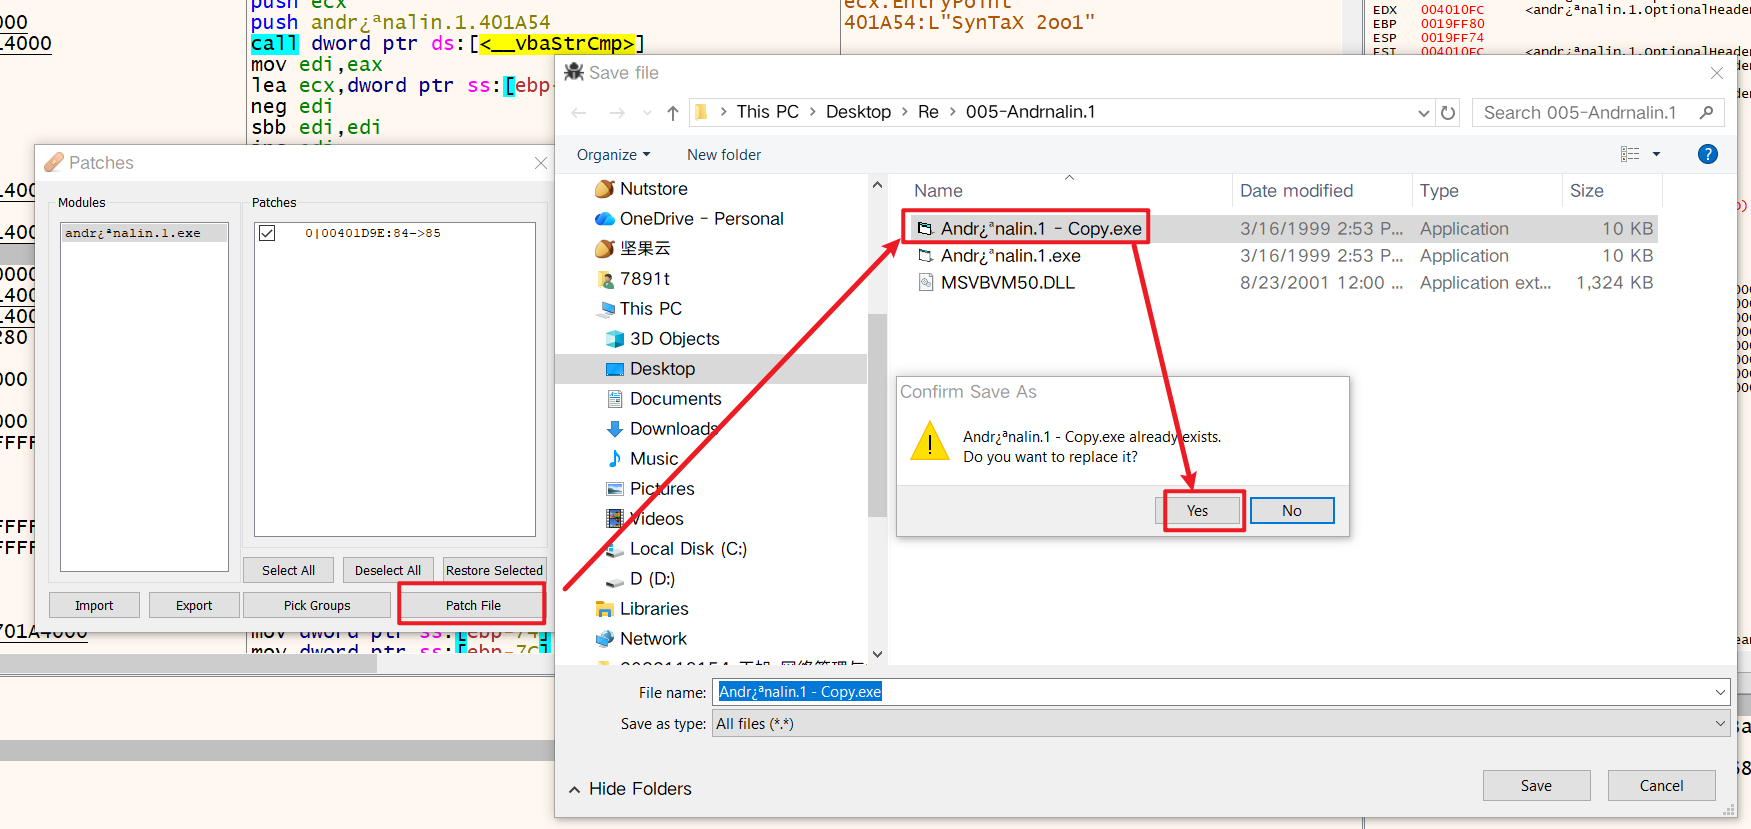This screenshot has width=1751, height=829.
Task: Open the Save as type dropdown
Action: pyautogui.click(x=1720, y=724)
